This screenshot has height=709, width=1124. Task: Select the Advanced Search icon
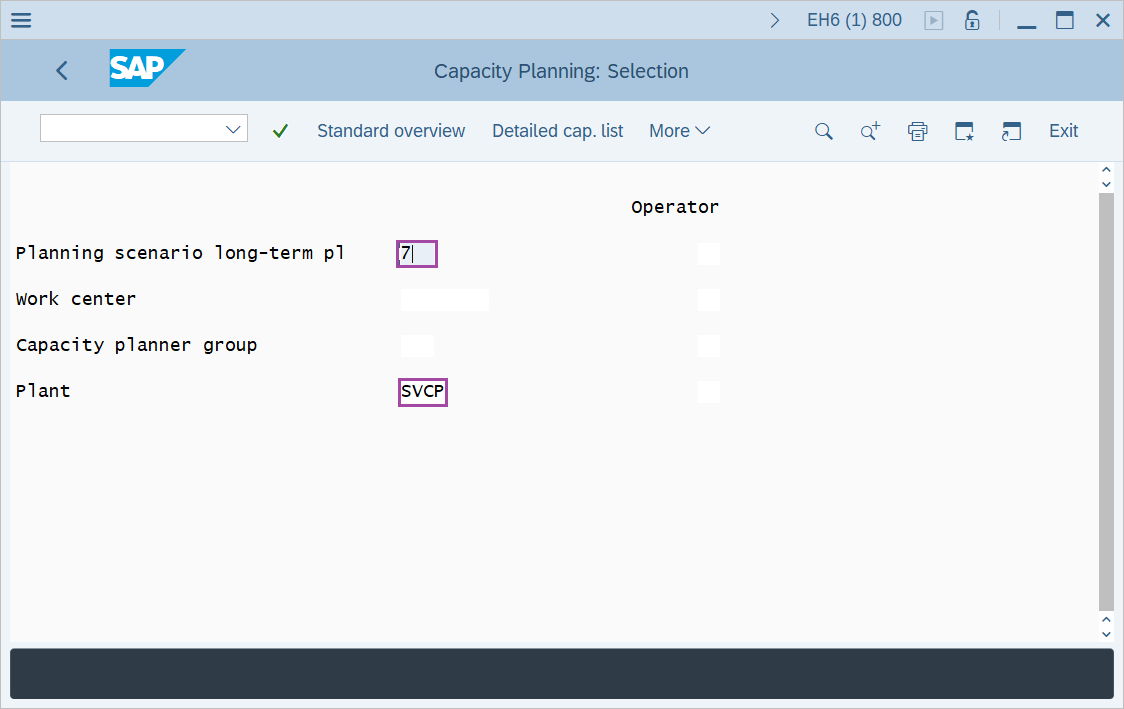(869, 131)
